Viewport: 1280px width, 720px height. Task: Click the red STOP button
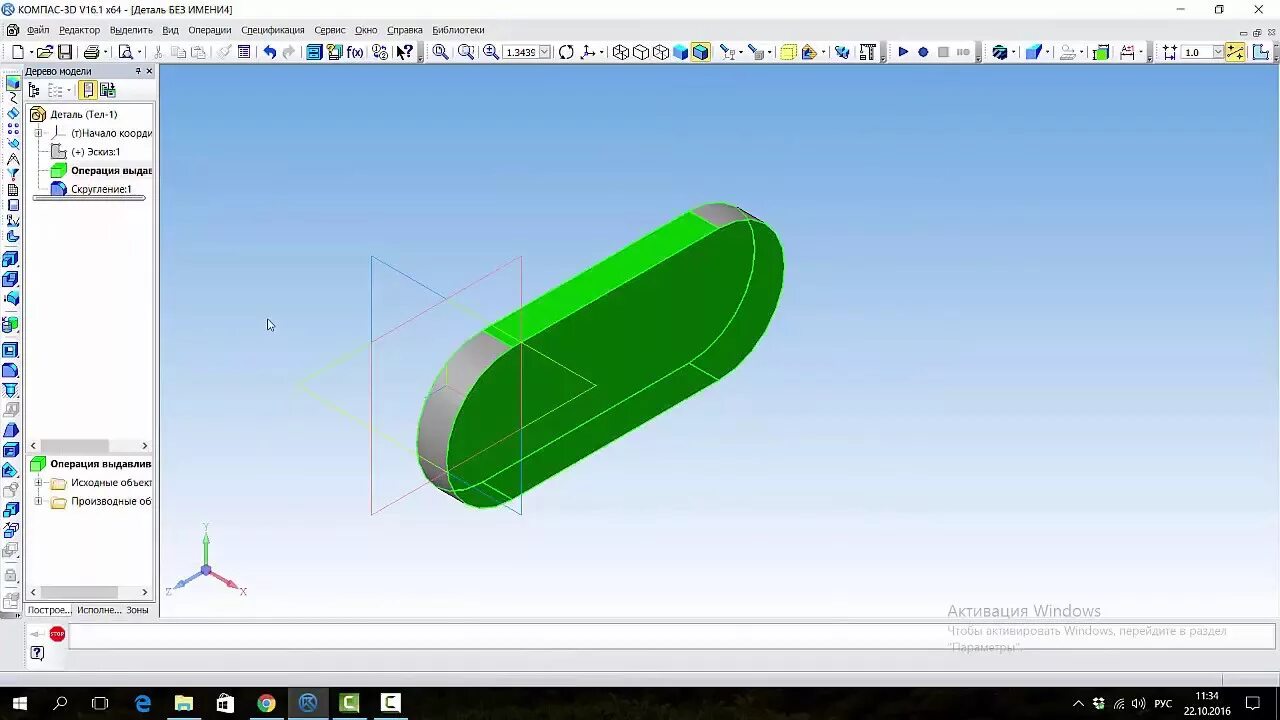pos(57,634)
